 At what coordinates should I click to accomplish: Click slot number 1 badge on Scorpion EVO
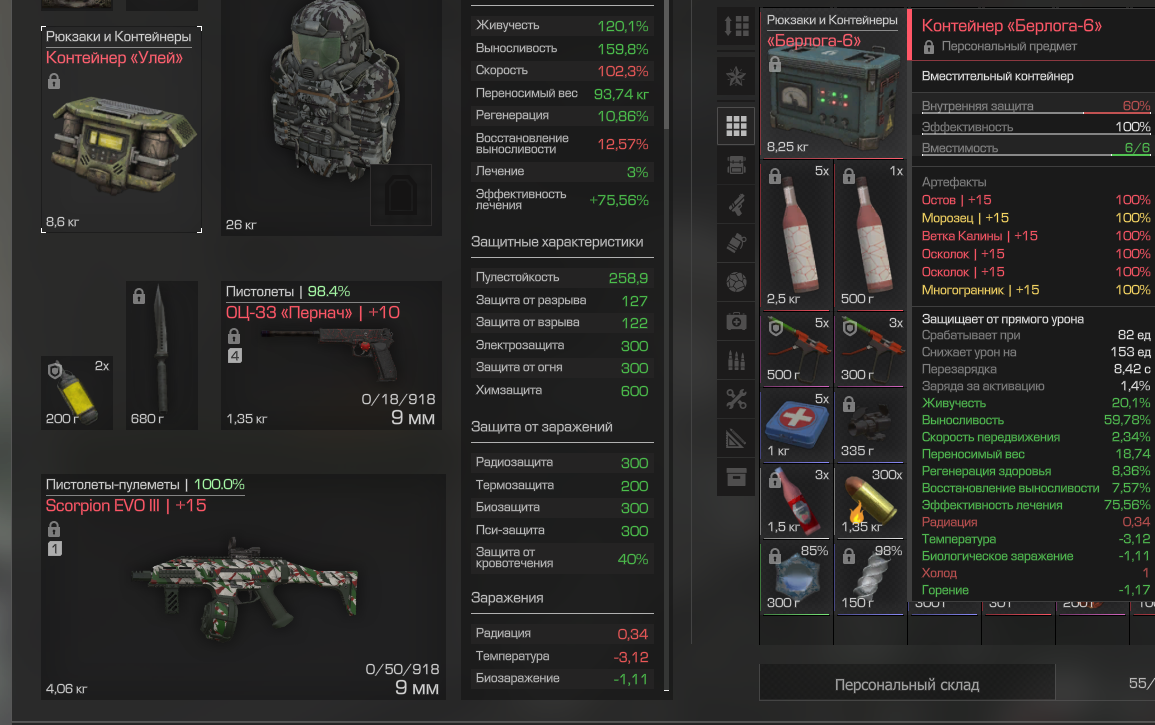[55, 549]
